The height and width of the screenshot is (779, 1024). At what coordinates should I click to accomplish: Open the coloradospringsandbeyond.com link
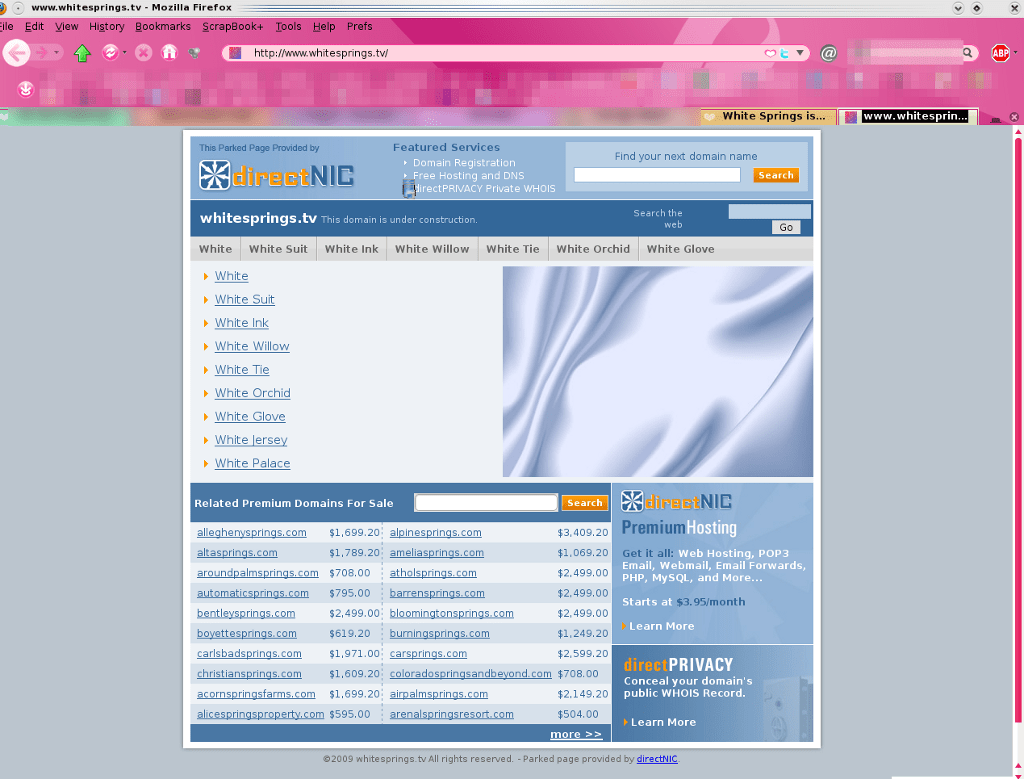point(470,674)
